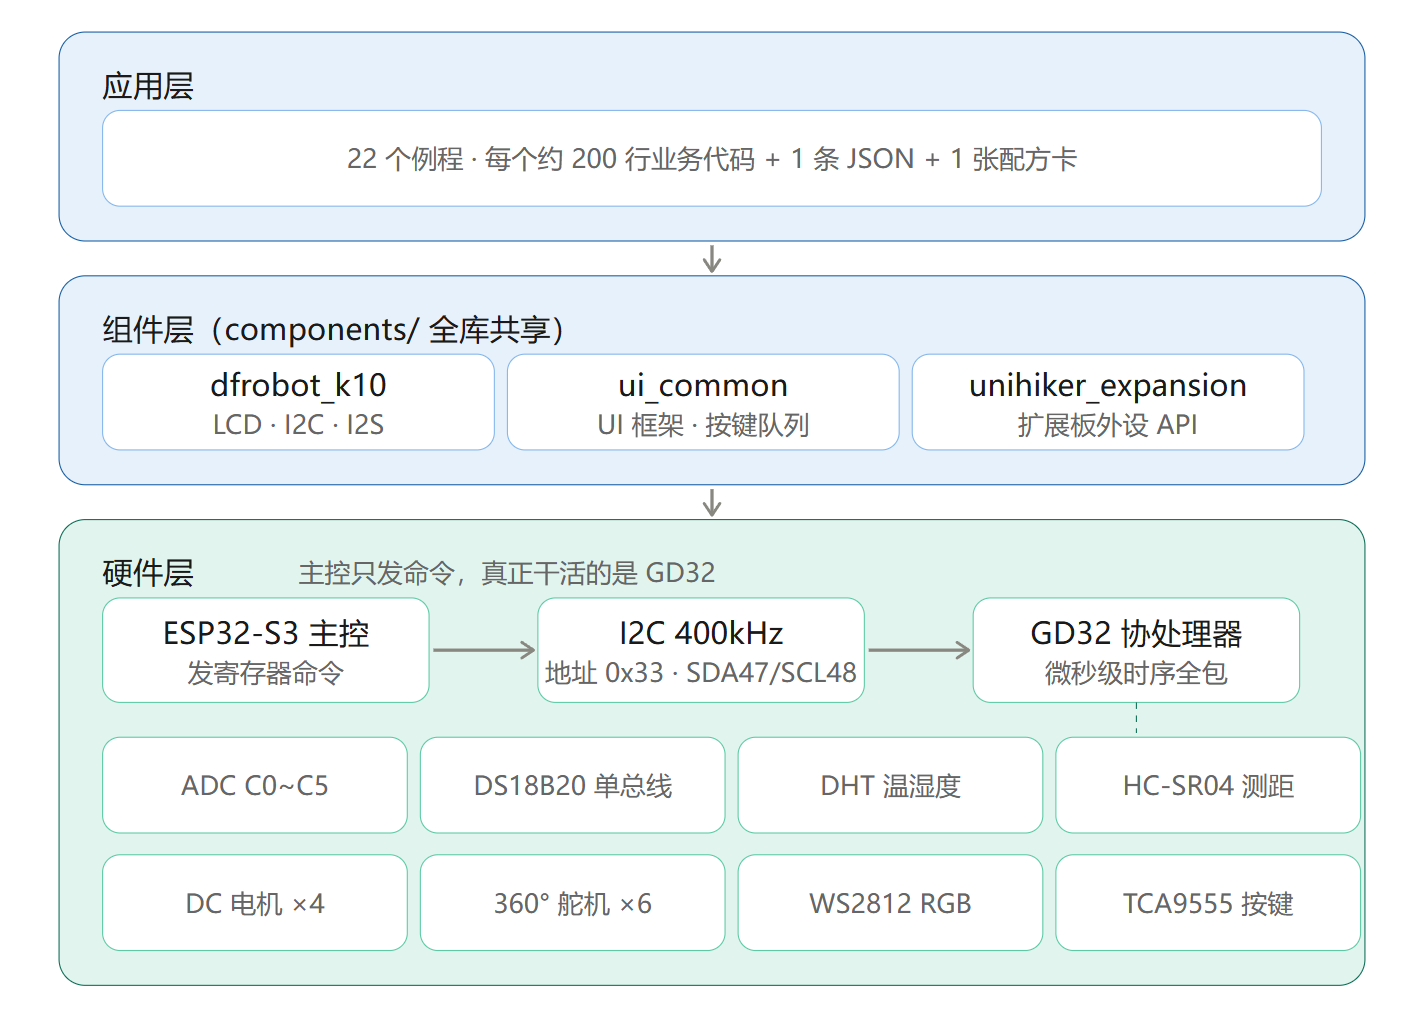Select the GD32 协处理器 box

tap(1136, 650)
